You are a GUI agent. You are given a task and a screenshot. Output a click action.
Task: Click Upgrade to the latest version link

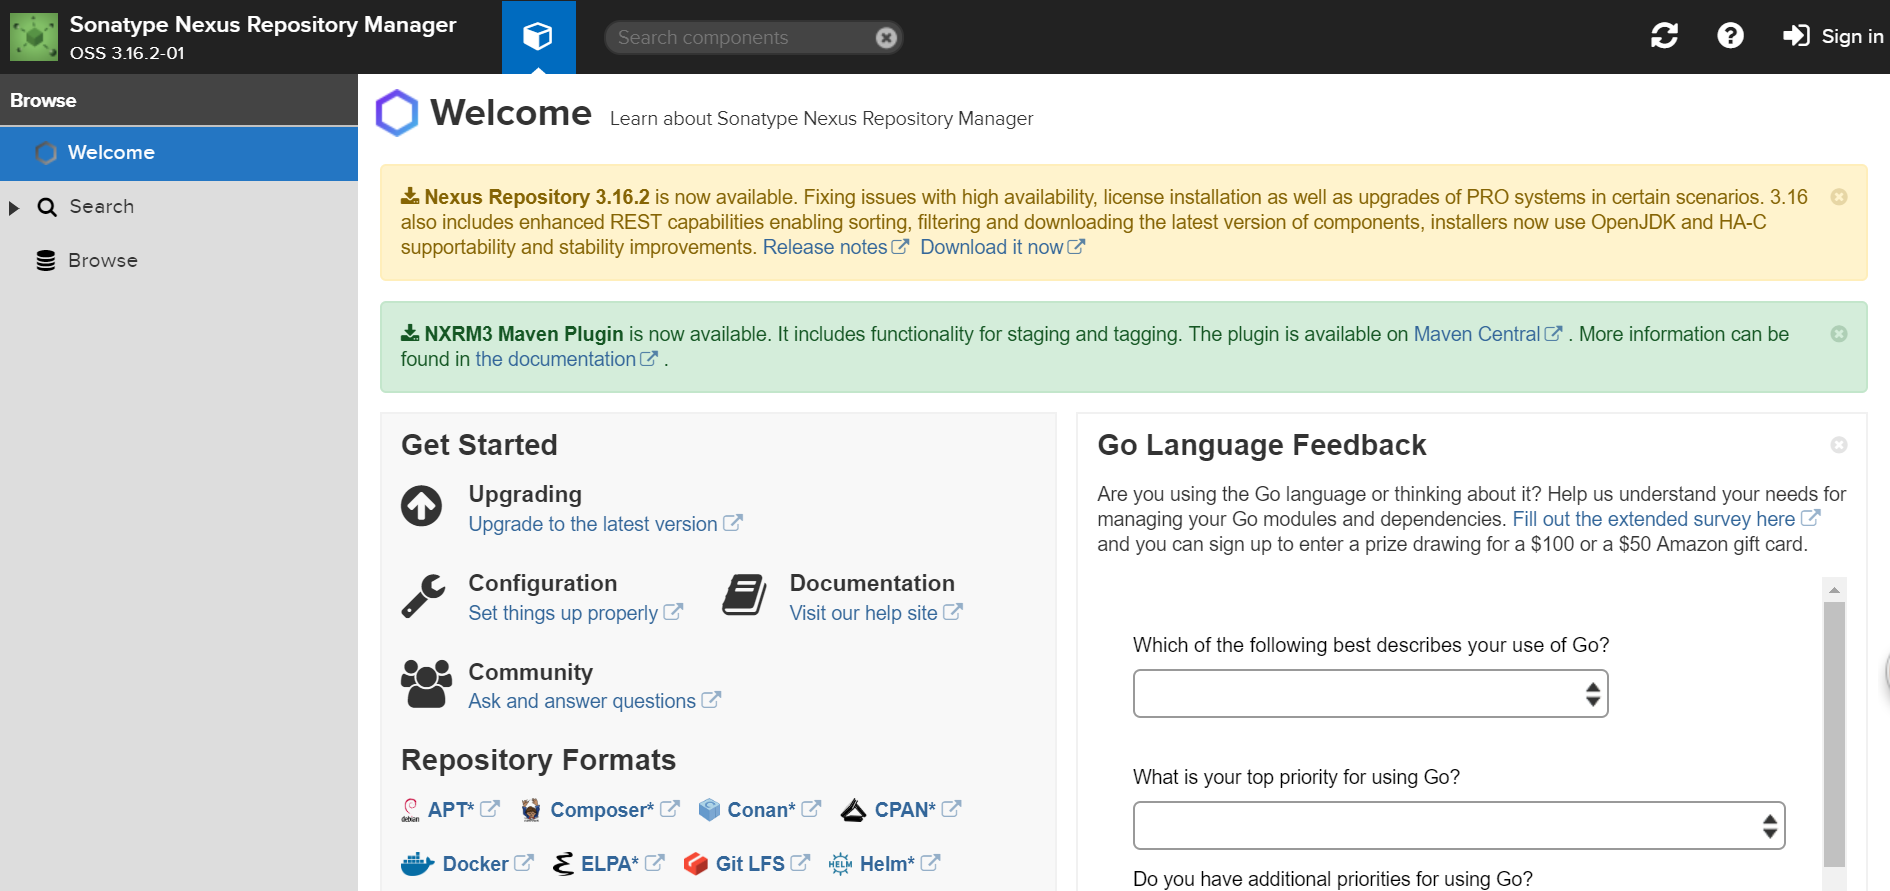[x=593, y=524]
